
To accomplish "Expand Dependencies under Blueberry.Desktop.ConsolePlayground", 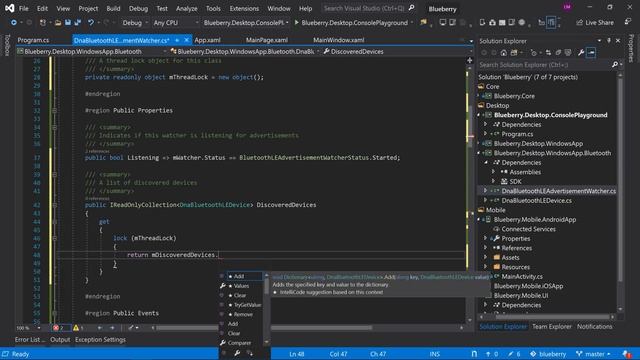I will [x=485, y=124].
